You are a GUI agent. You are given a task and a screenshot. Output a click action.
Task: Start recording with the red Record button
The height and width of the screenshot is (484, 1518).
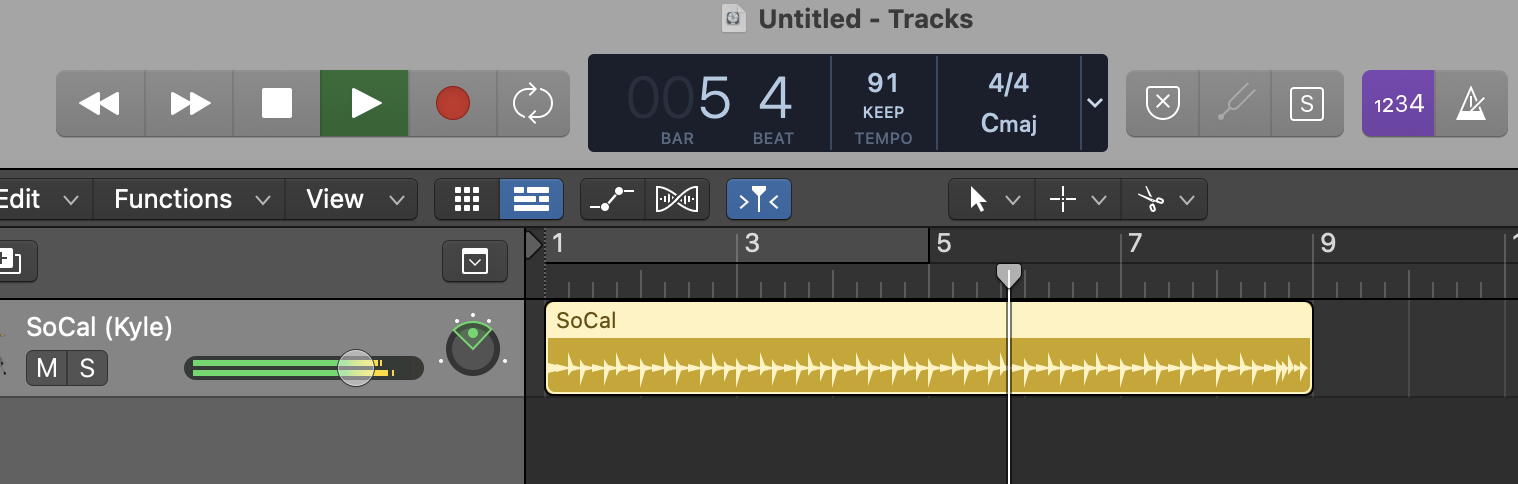tap(452, 103)
